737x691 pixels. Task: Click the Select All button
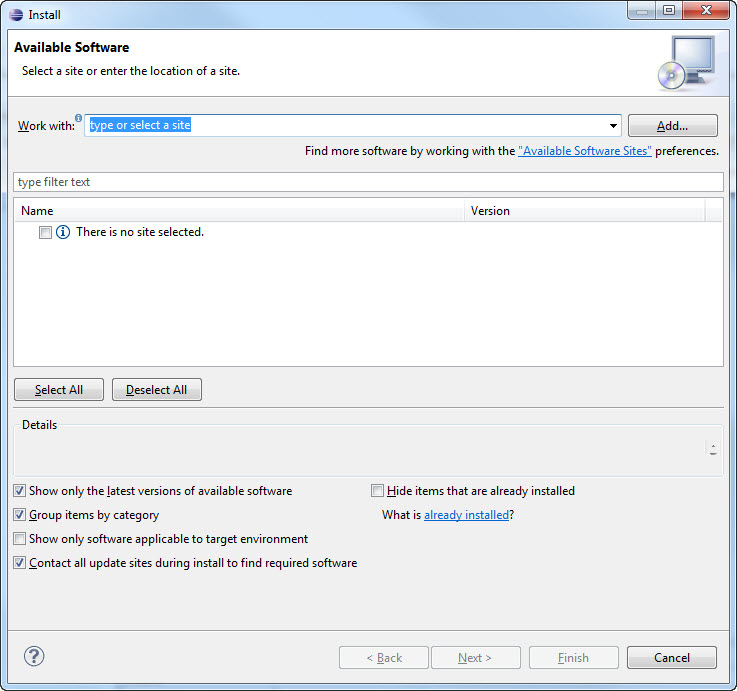coord(59,390)
